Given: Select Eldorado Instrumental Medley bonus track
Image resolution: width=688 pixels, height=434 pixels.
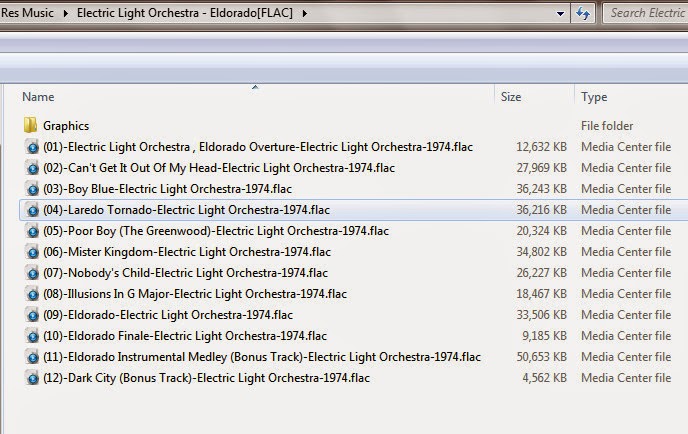Looking at the screenshot, I should coord(262,357).
